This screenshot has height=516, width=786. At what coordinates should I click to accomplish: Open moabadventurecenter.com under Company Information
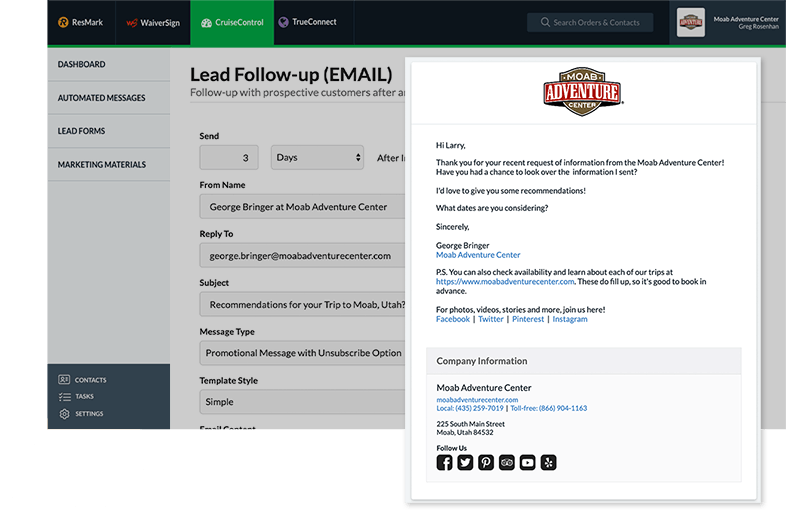point(477,400)
